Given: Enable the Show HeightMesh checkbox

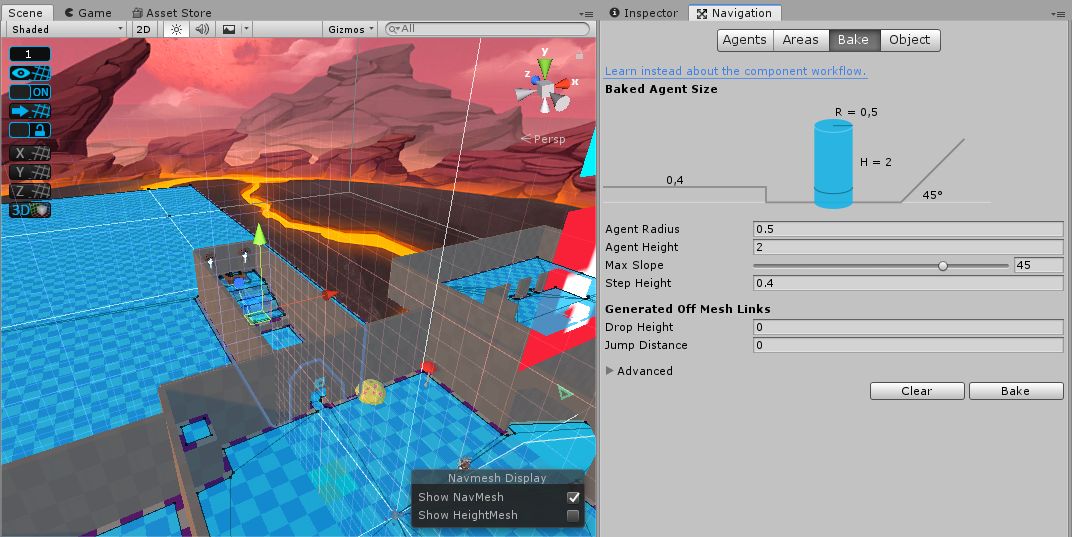Looking at the screenshot, I should [573, 515].
